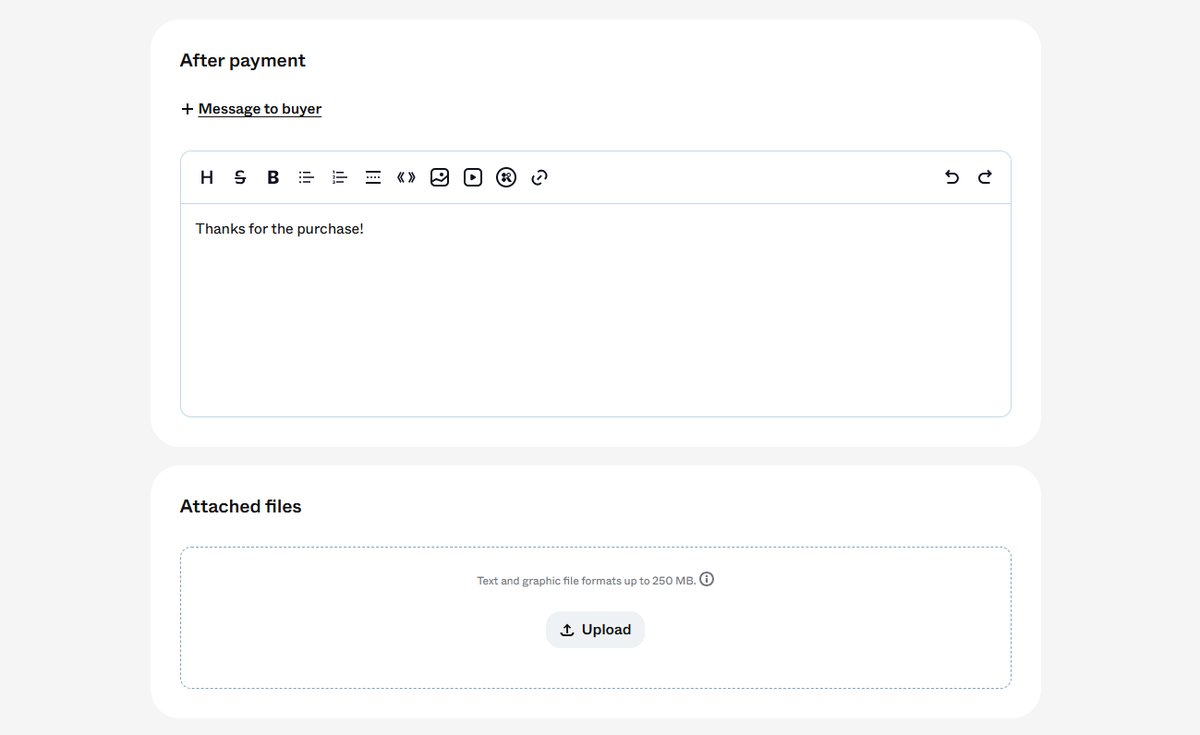The image size is (1200, 735).
Task: Click the circular four-dot embed icon
Action: click(506, 178)
